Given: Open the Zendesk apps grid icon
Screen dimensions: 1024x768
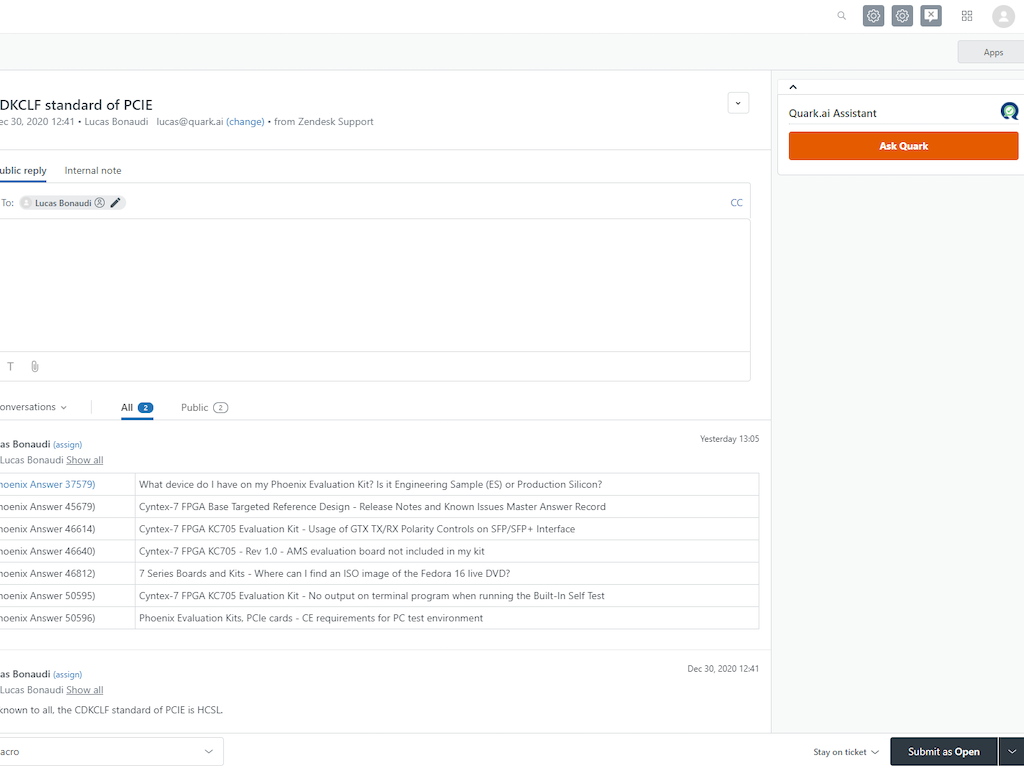Looking at the screenshot, I should [966, 16].
